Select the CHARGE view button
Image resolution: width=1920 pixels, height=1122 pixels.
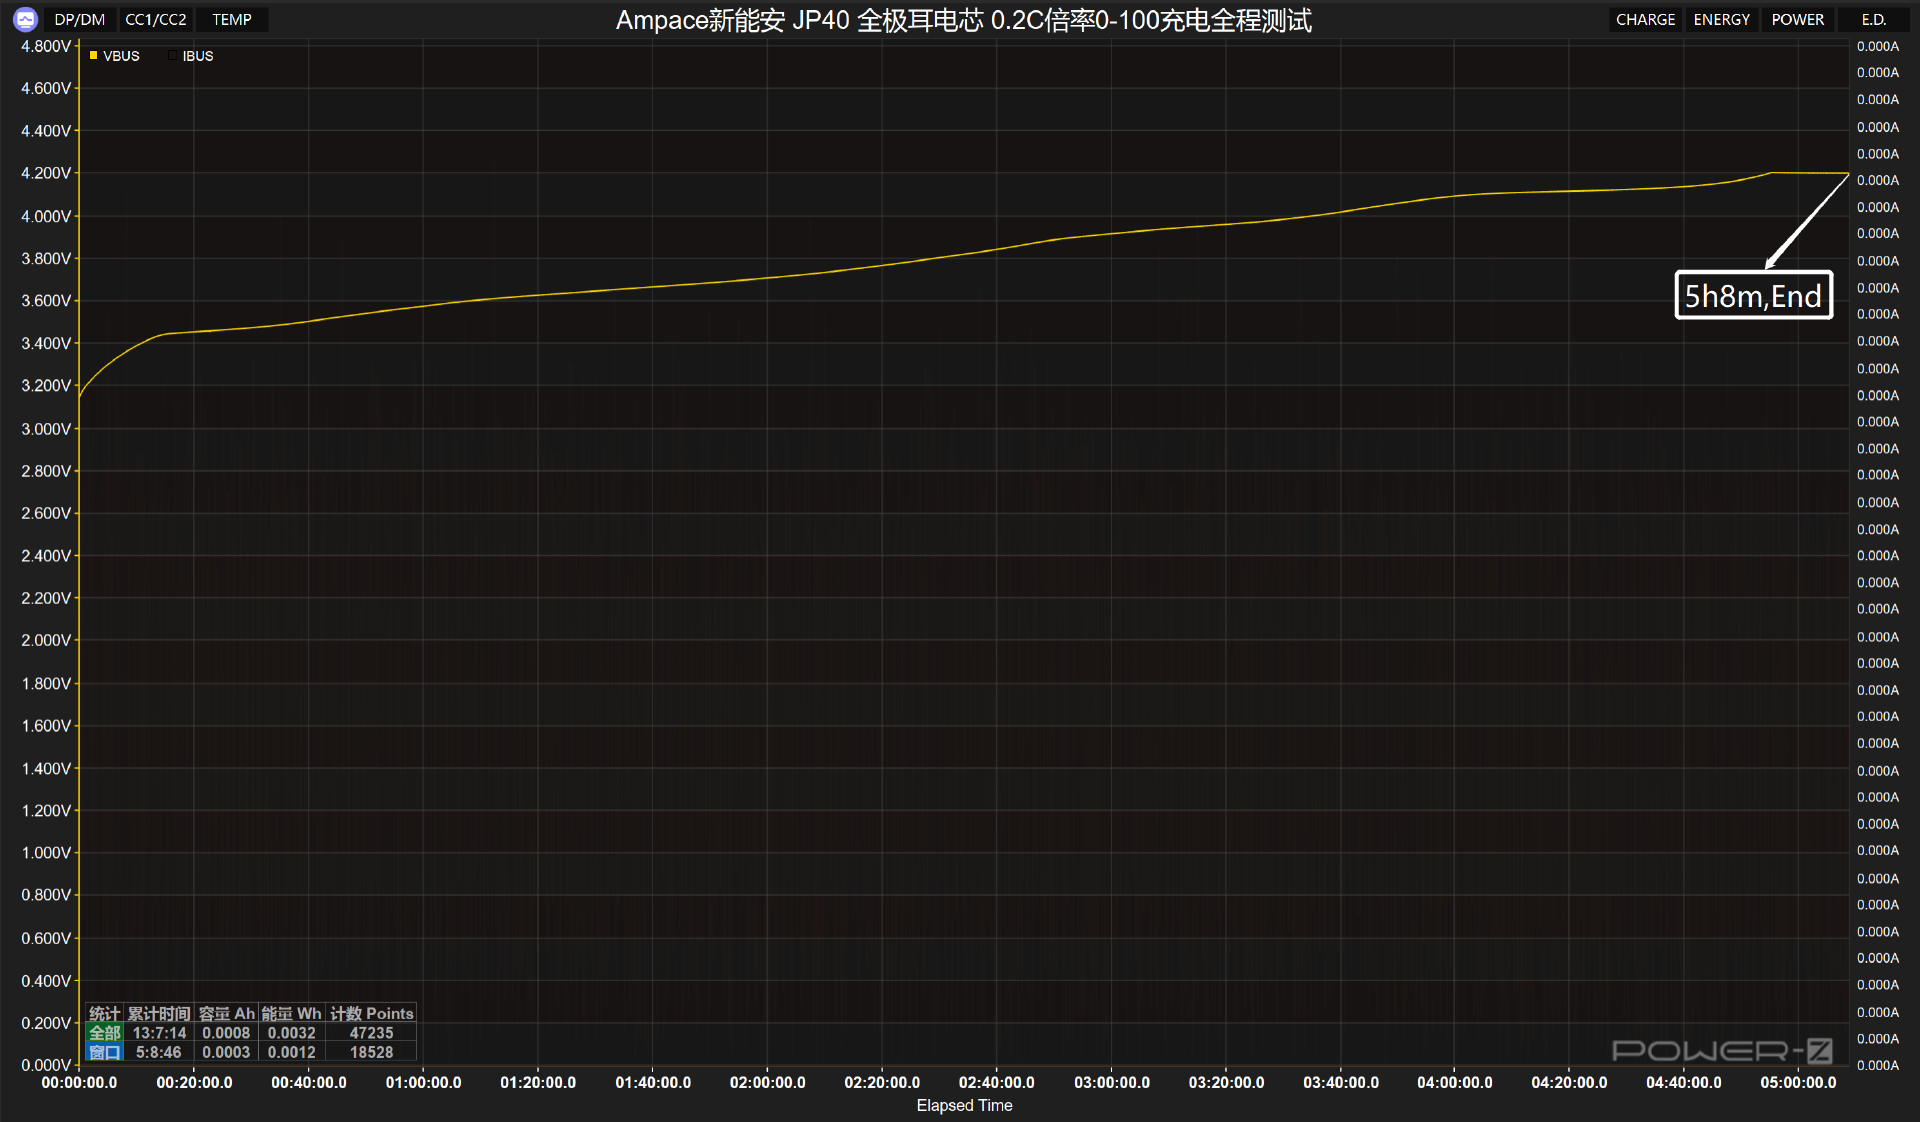1645,20
